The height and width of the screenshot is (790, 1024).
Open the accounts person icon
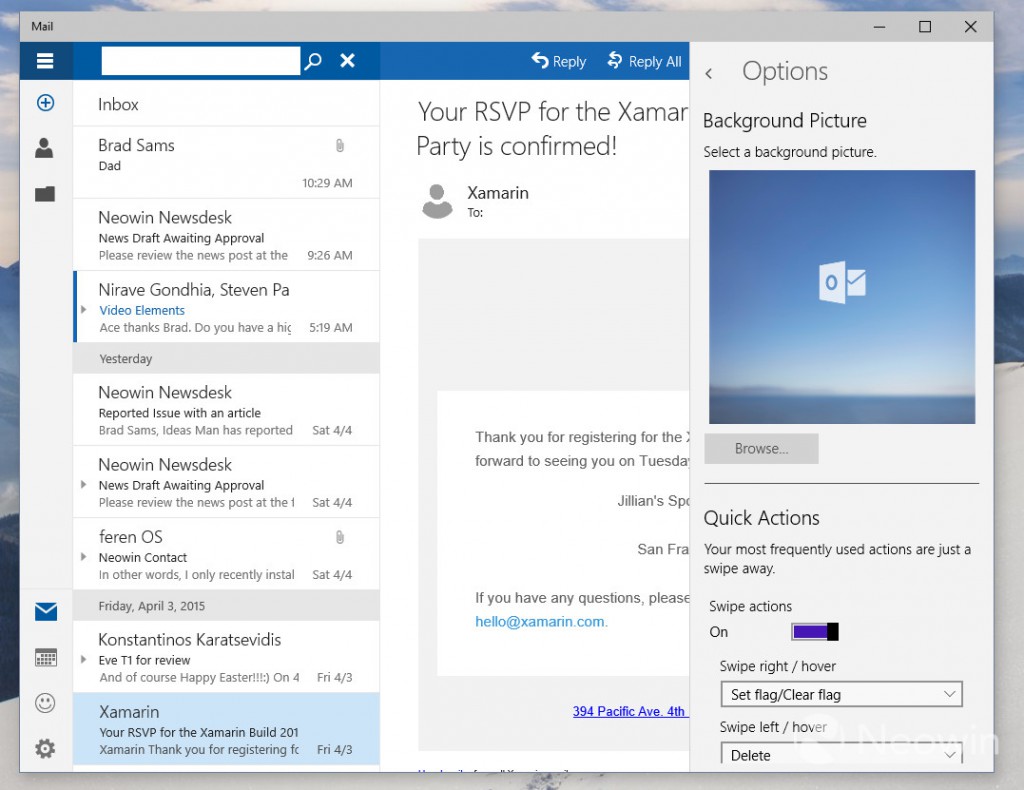(44, 148)
